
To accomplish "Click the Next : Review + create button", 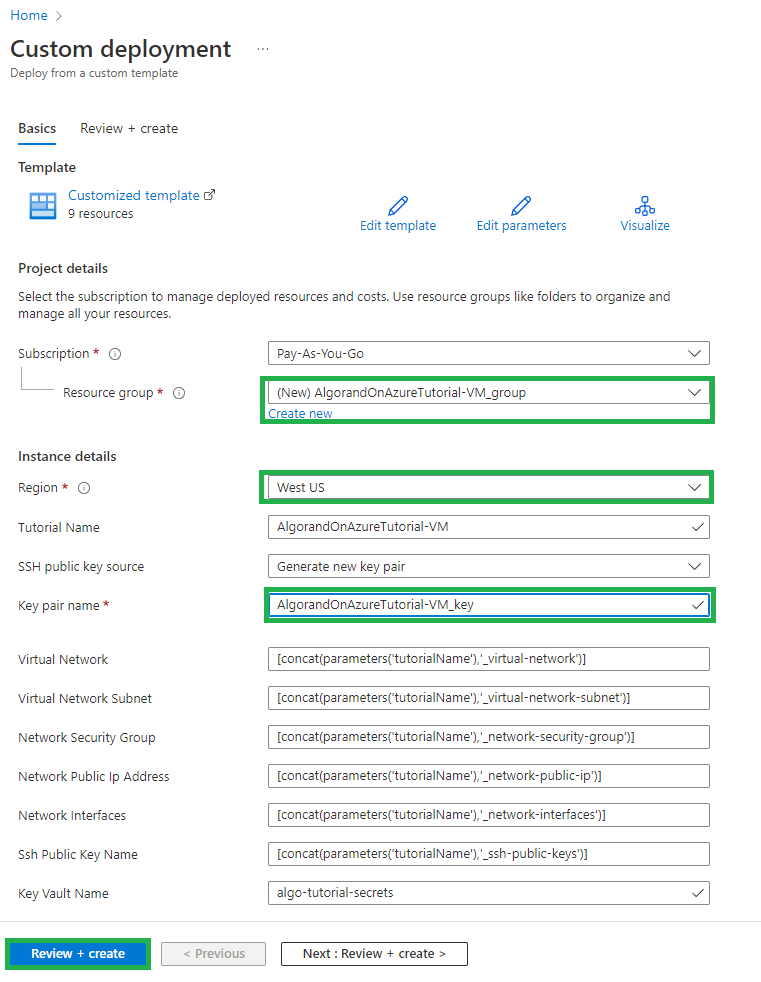I will tap(373, 953).
